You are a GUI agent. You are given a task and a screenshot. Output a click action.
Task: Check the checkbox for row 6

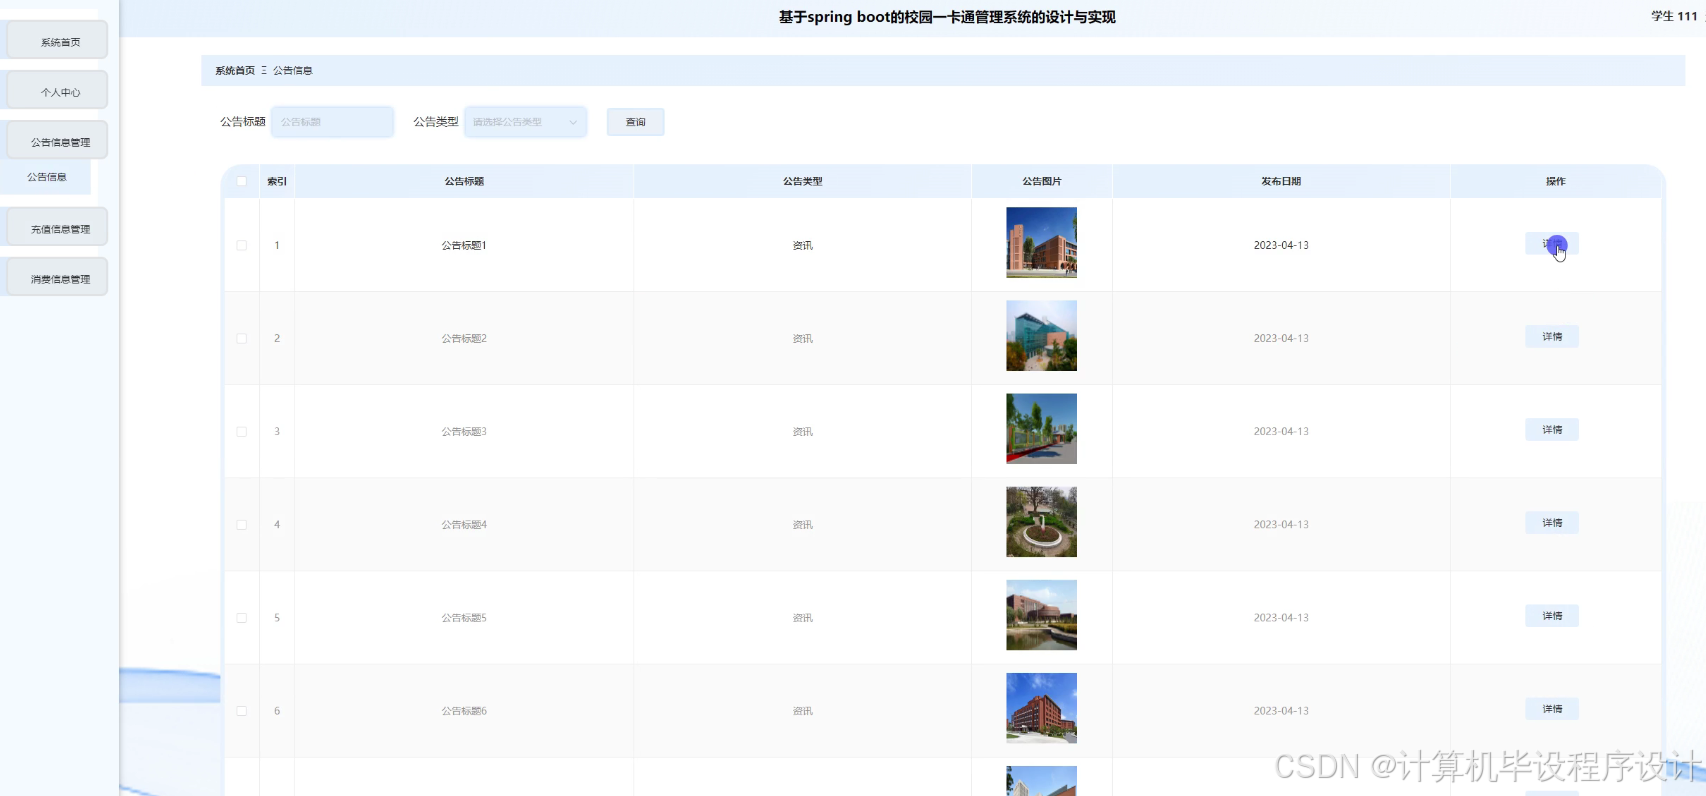(242, 711)
